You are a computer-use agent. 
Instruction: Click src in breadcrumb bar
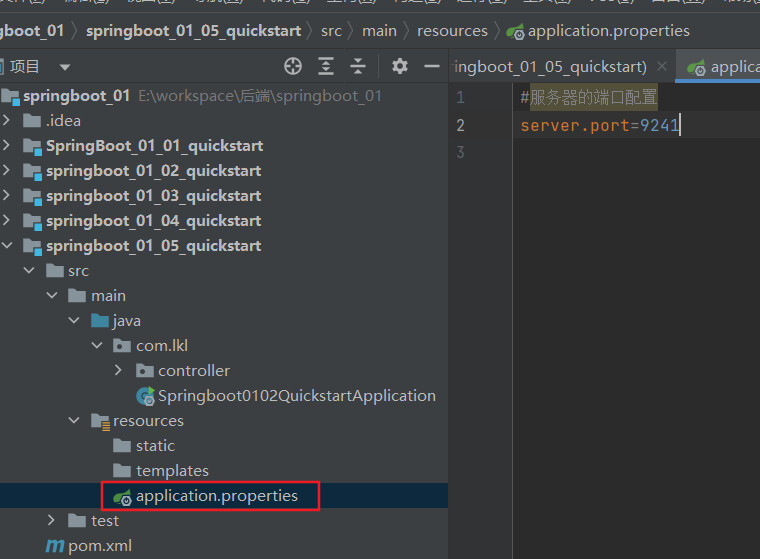[331, 31]
